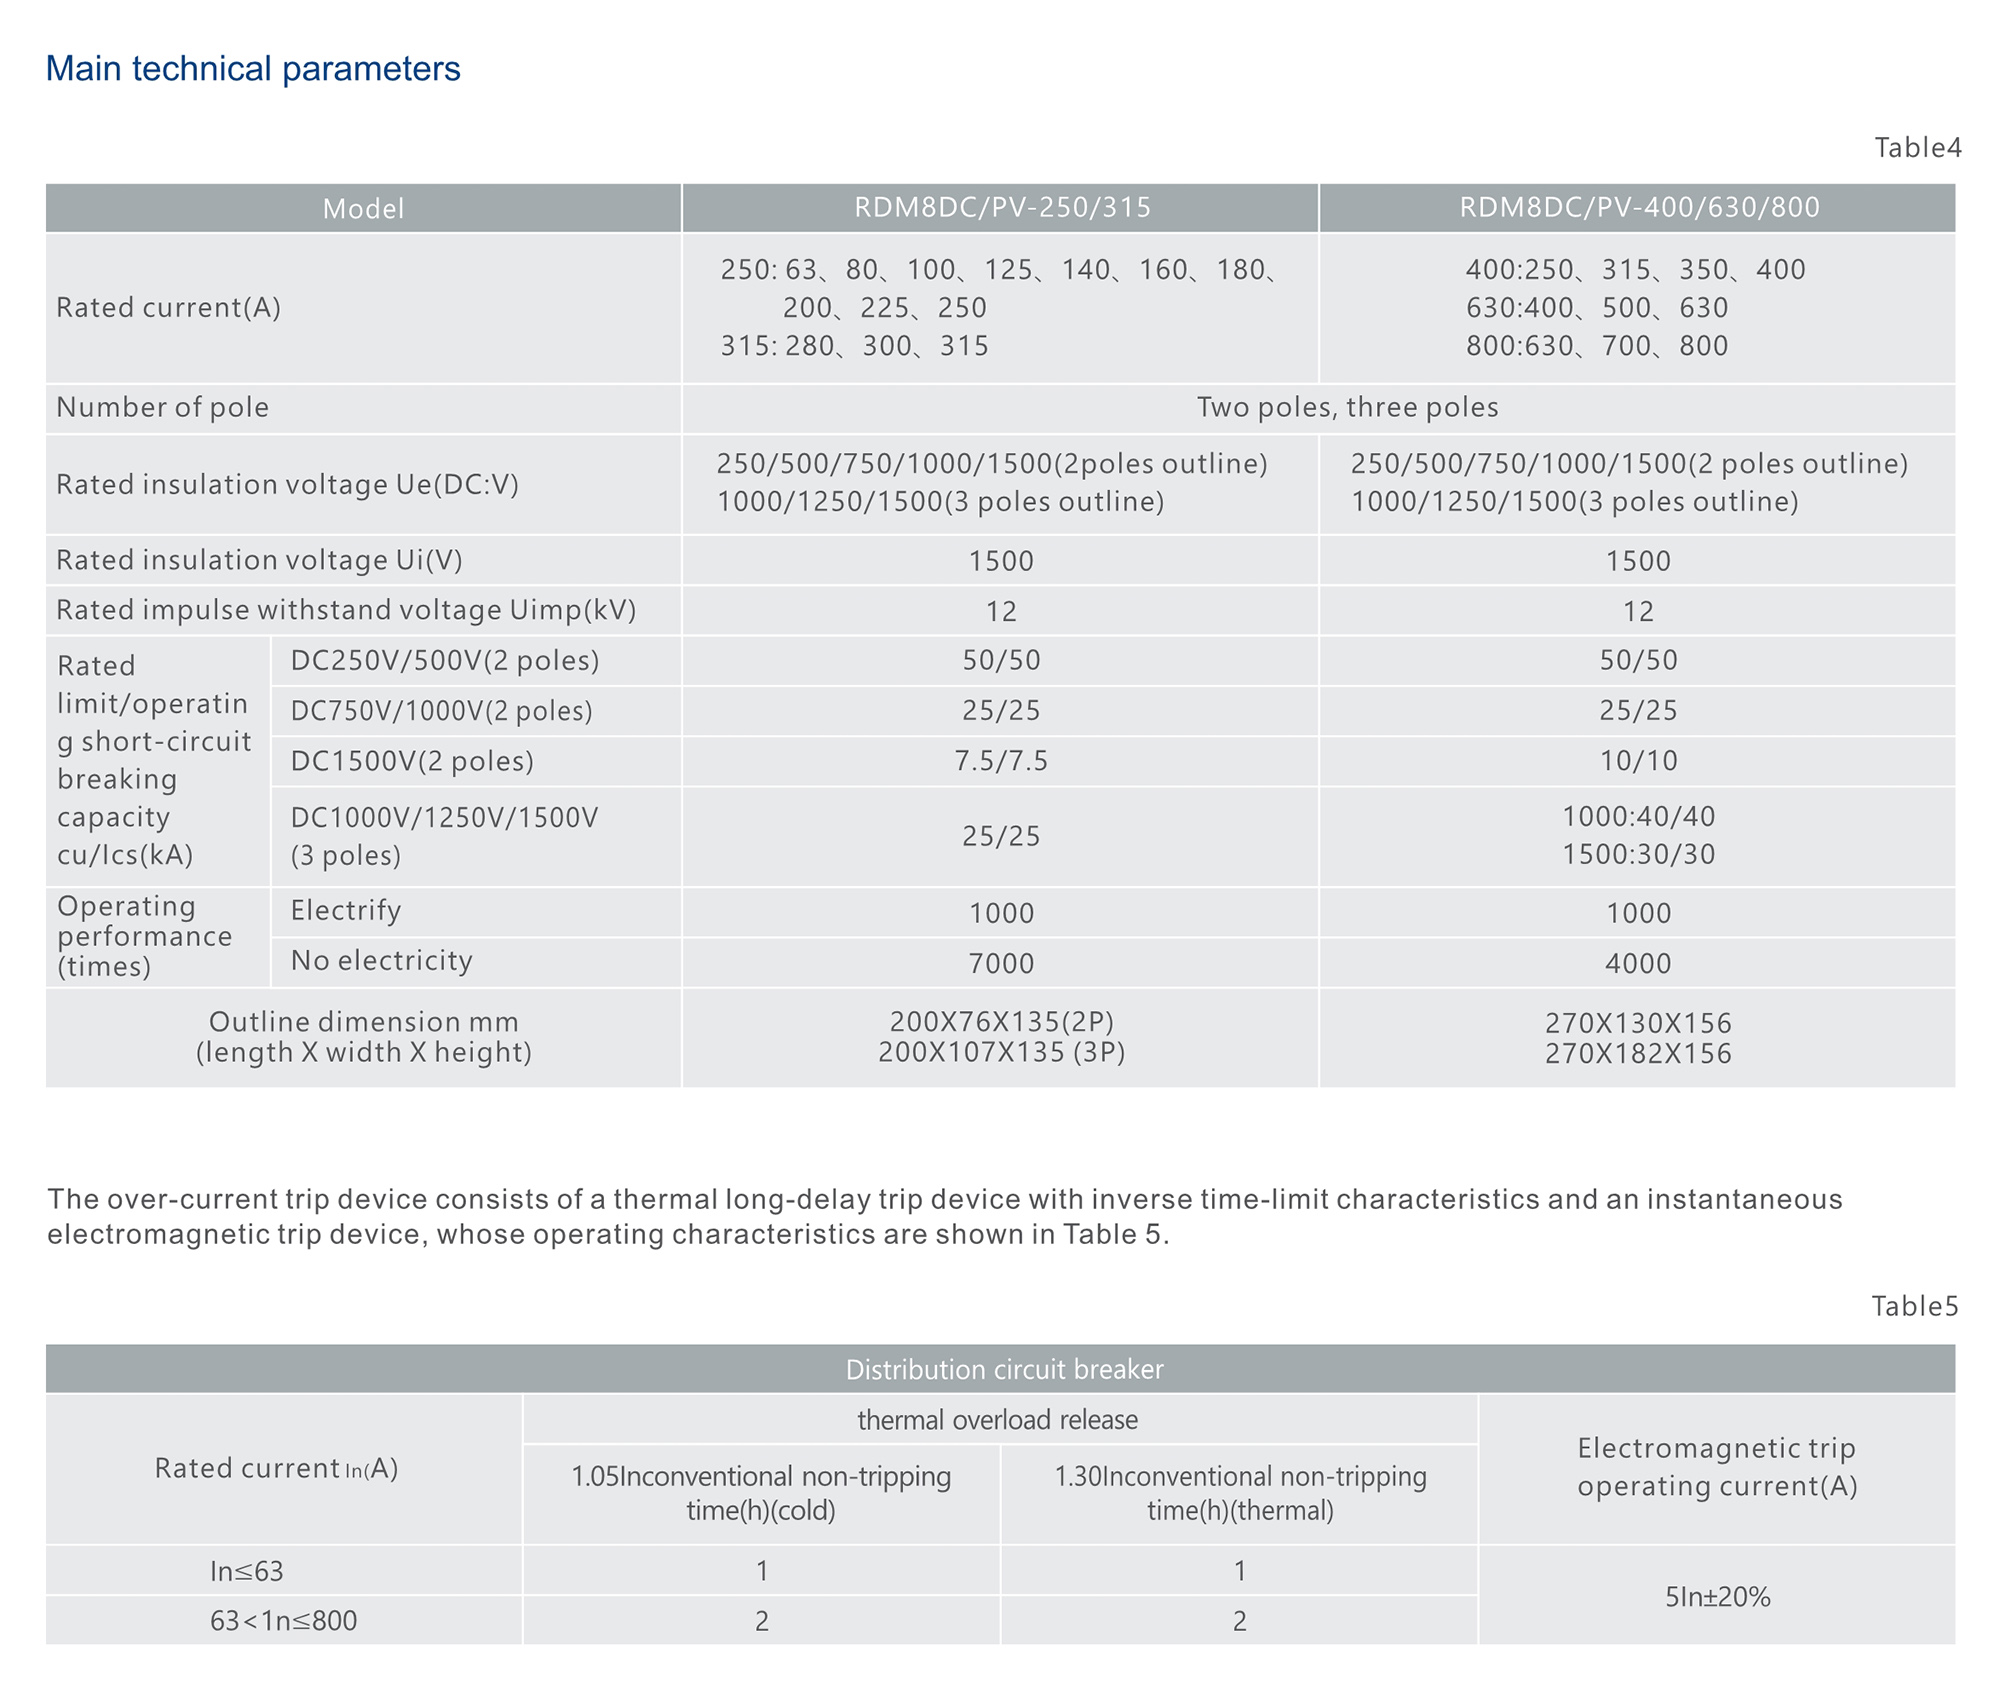Select the "270X130X156" dimension
Screen dimensions: 2000x1704
(x=1638, y=1024)
